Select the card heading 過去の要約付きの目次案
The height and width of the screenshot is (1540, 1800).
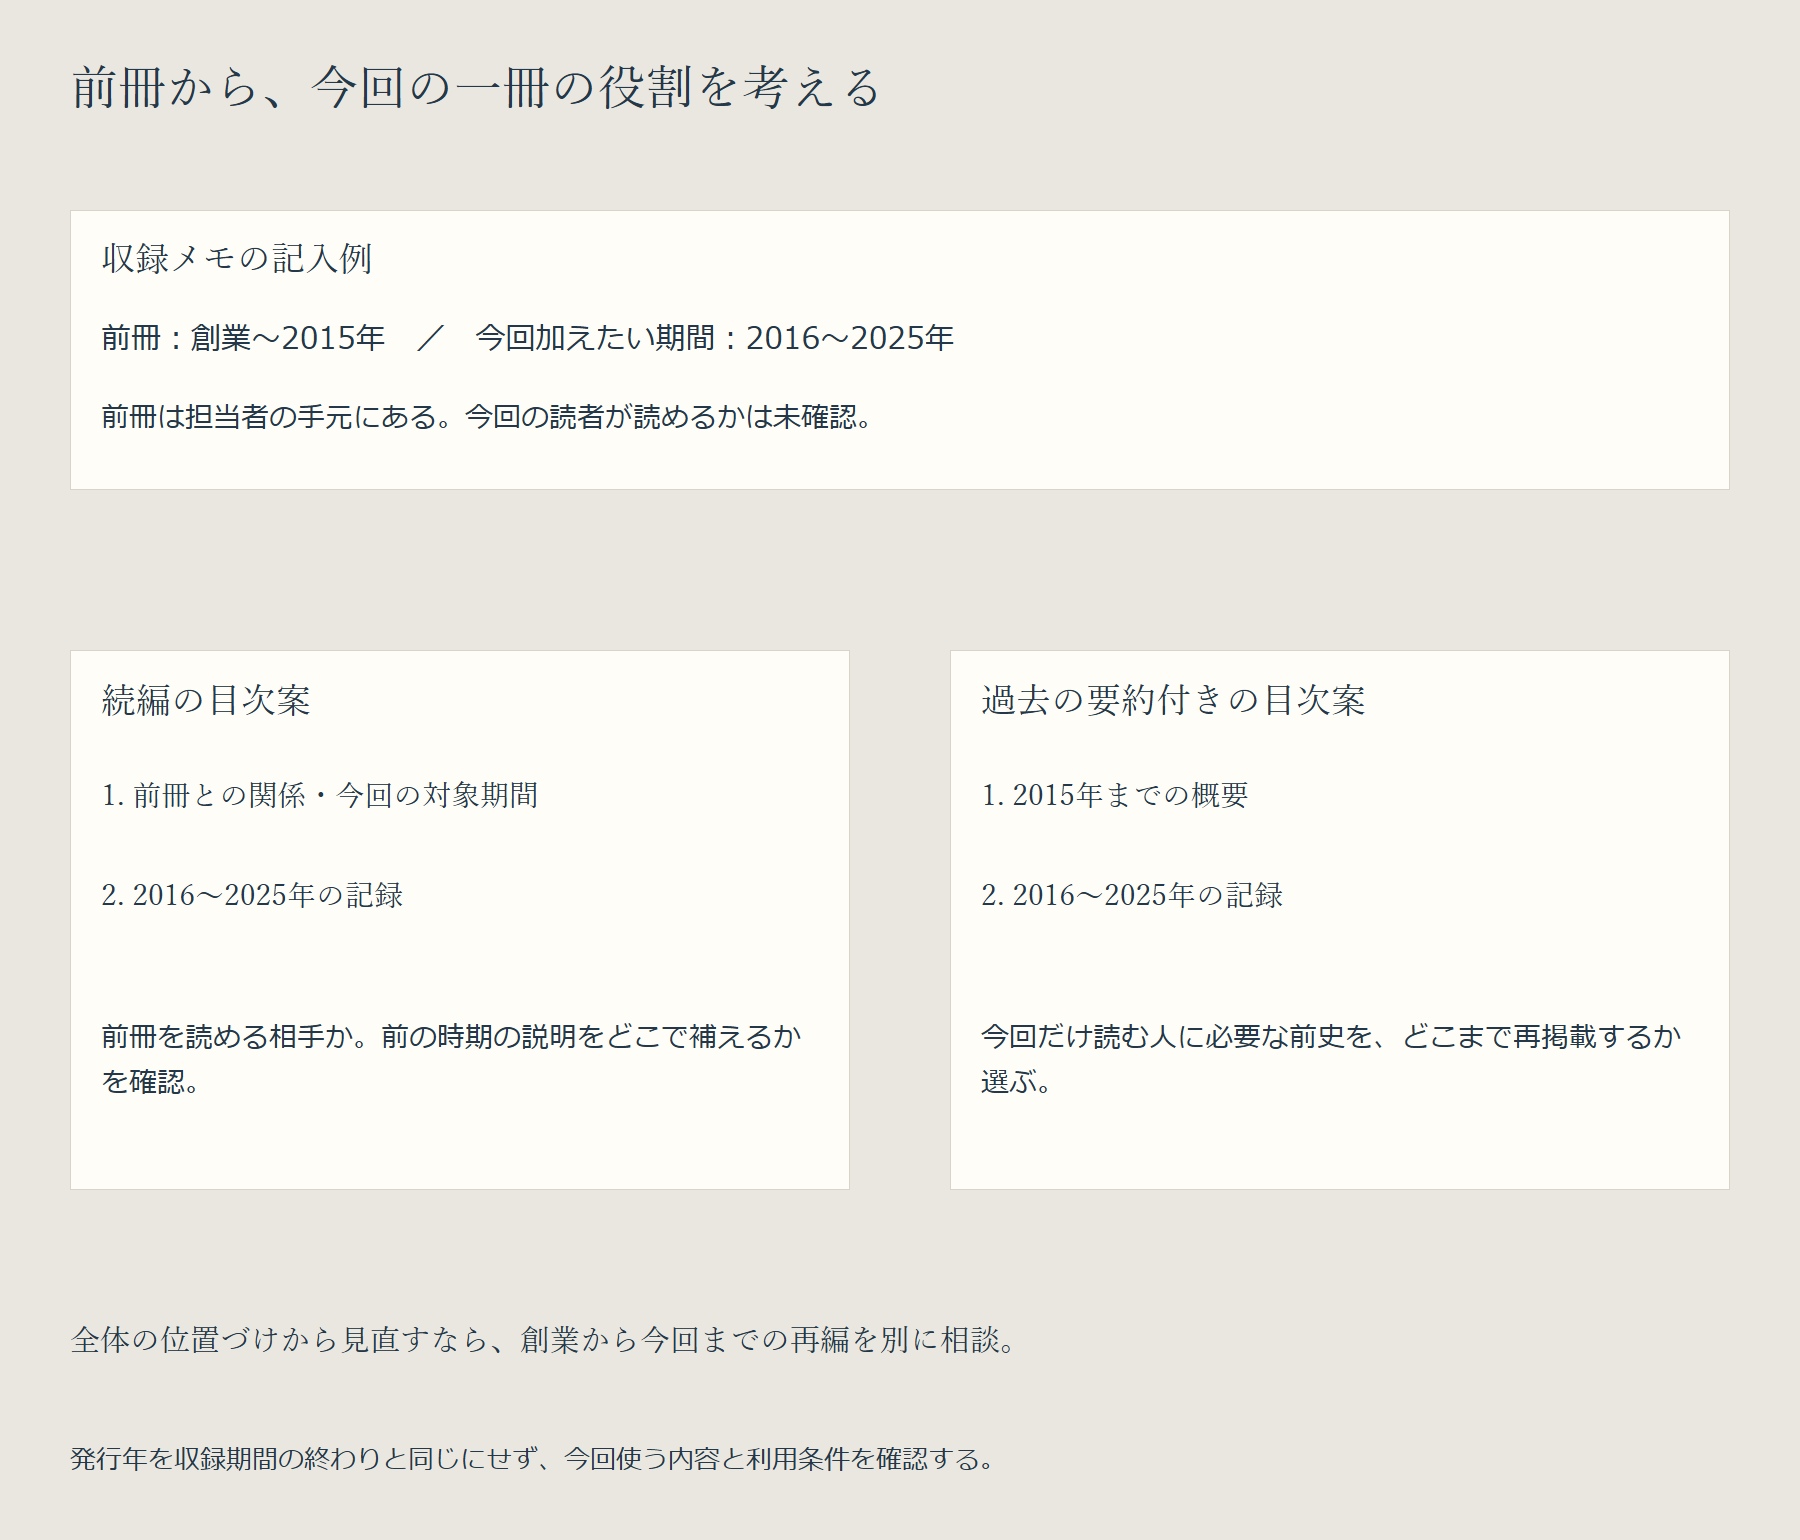(1173, 700)
